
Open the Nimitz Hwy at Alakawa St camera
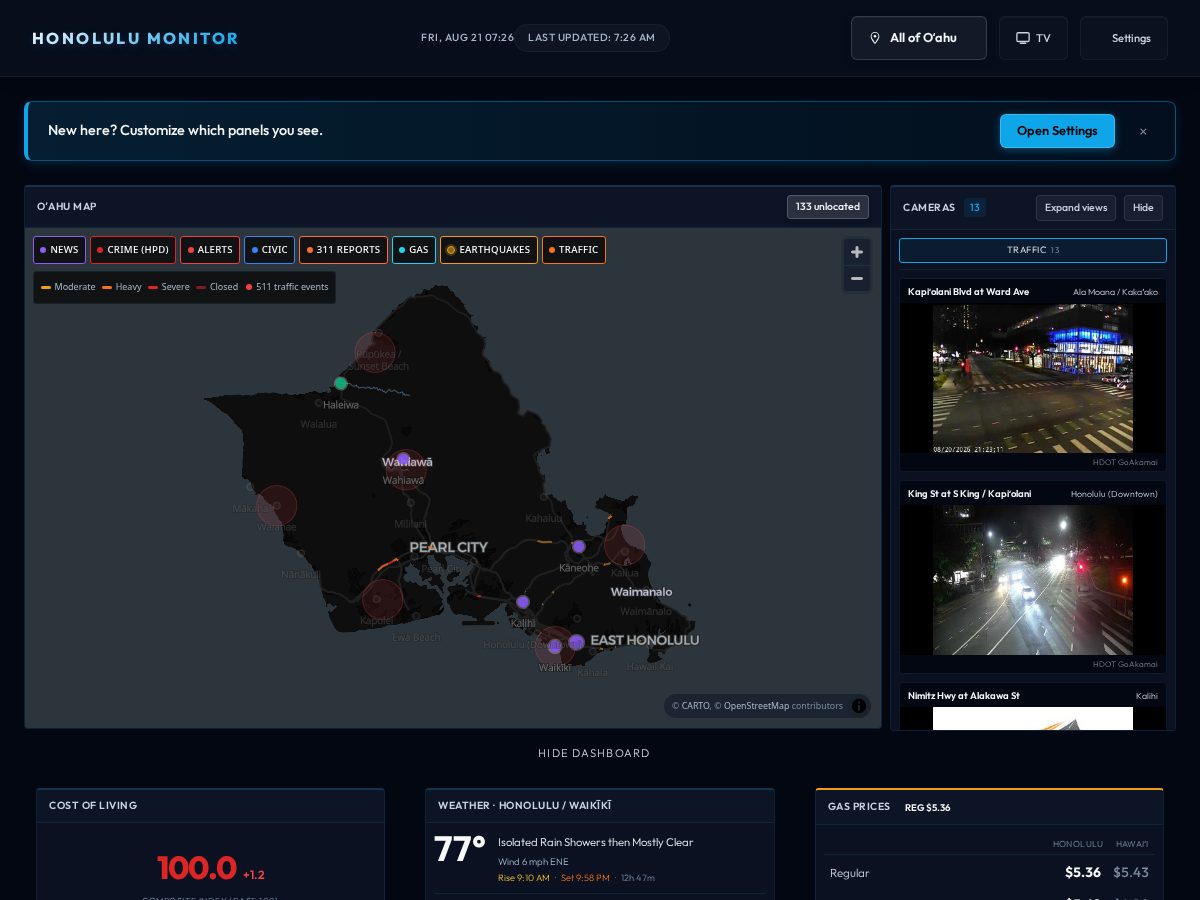pos(1033,707)
